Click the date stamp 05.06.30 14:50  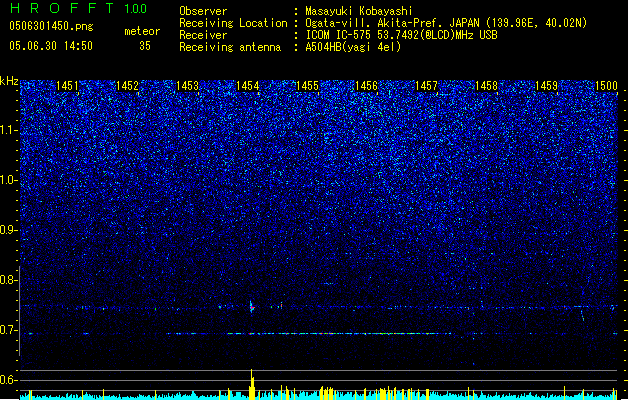tap(51, 46)
